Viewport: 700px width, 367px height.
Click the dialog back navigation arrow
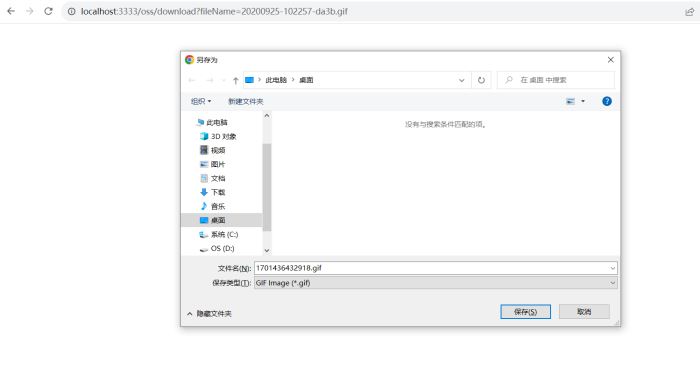click(192, 80)
